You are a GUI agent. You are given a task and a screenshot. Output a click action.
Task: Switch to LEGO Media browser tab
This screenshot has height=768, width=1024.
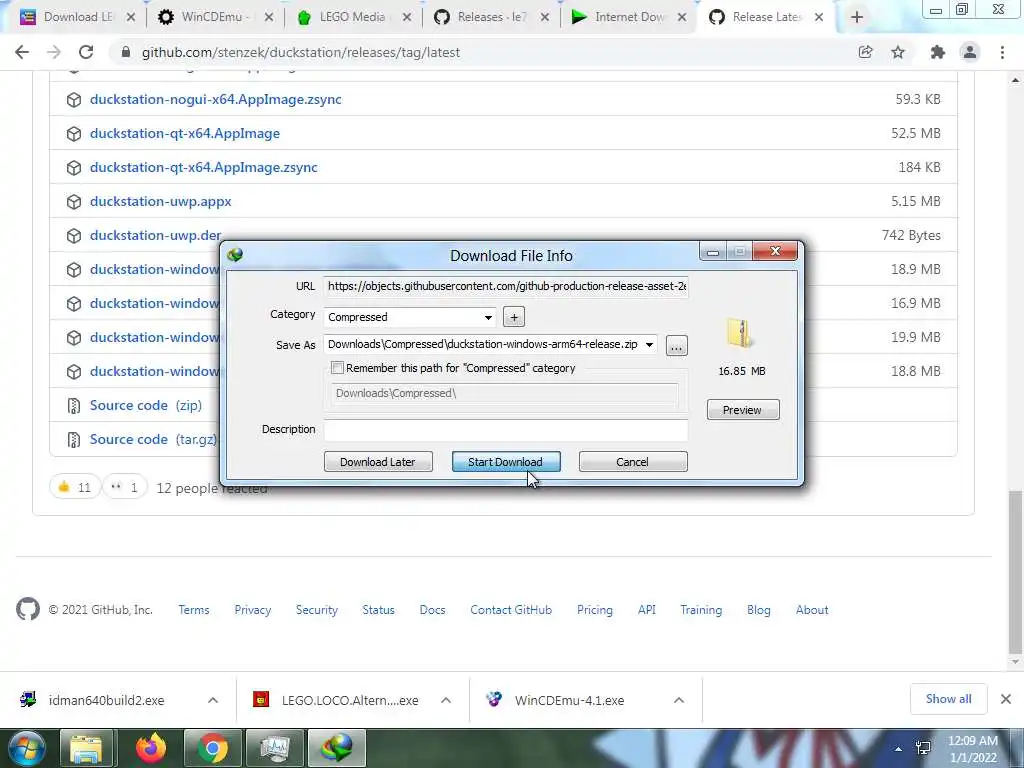tap(351, 17)
